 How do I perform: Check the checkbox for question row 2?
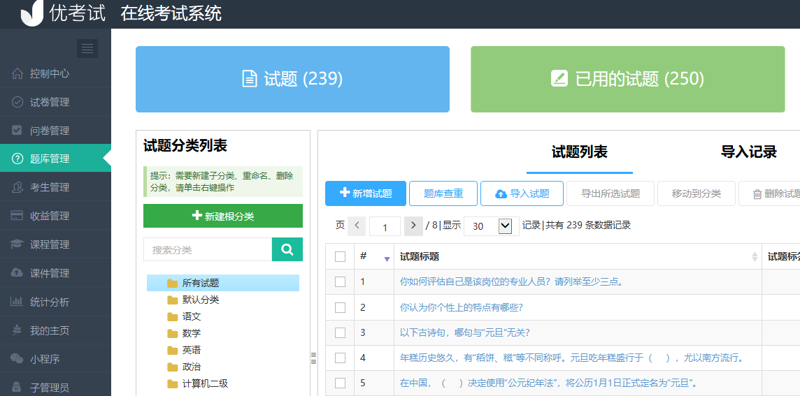tap(340, 307)
